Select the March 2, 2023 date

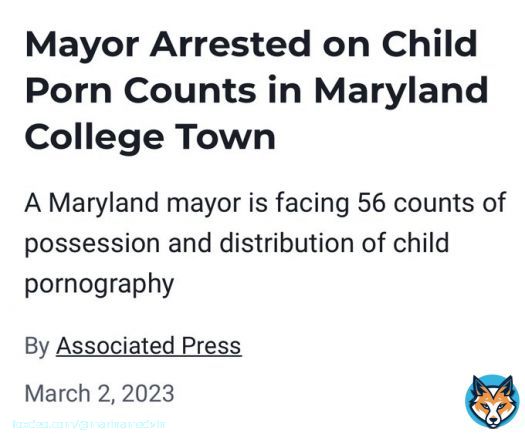pos(99,393)
